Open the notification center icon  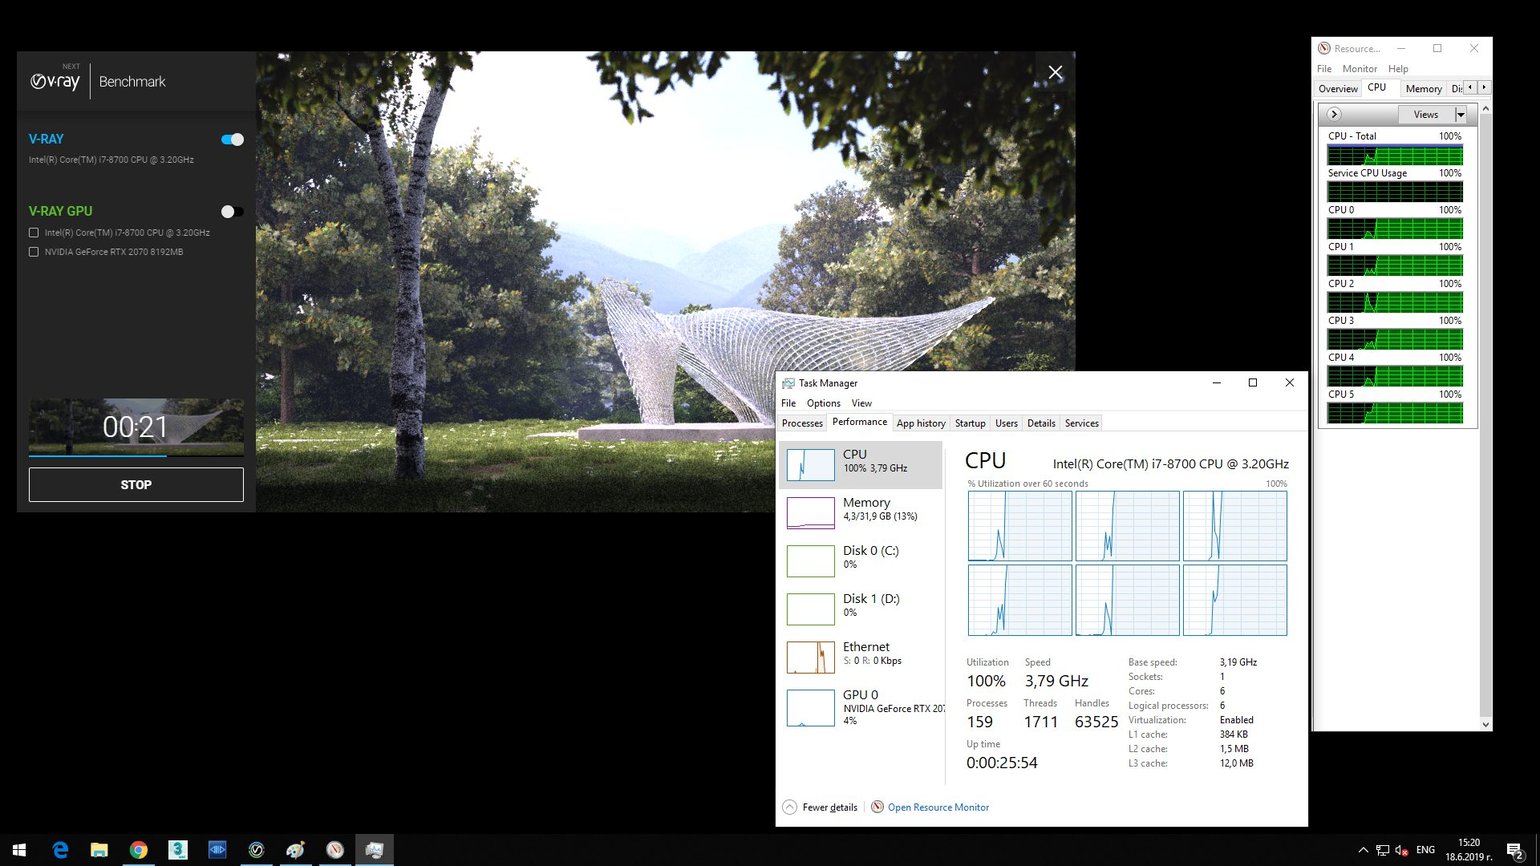click(1514, 850)
